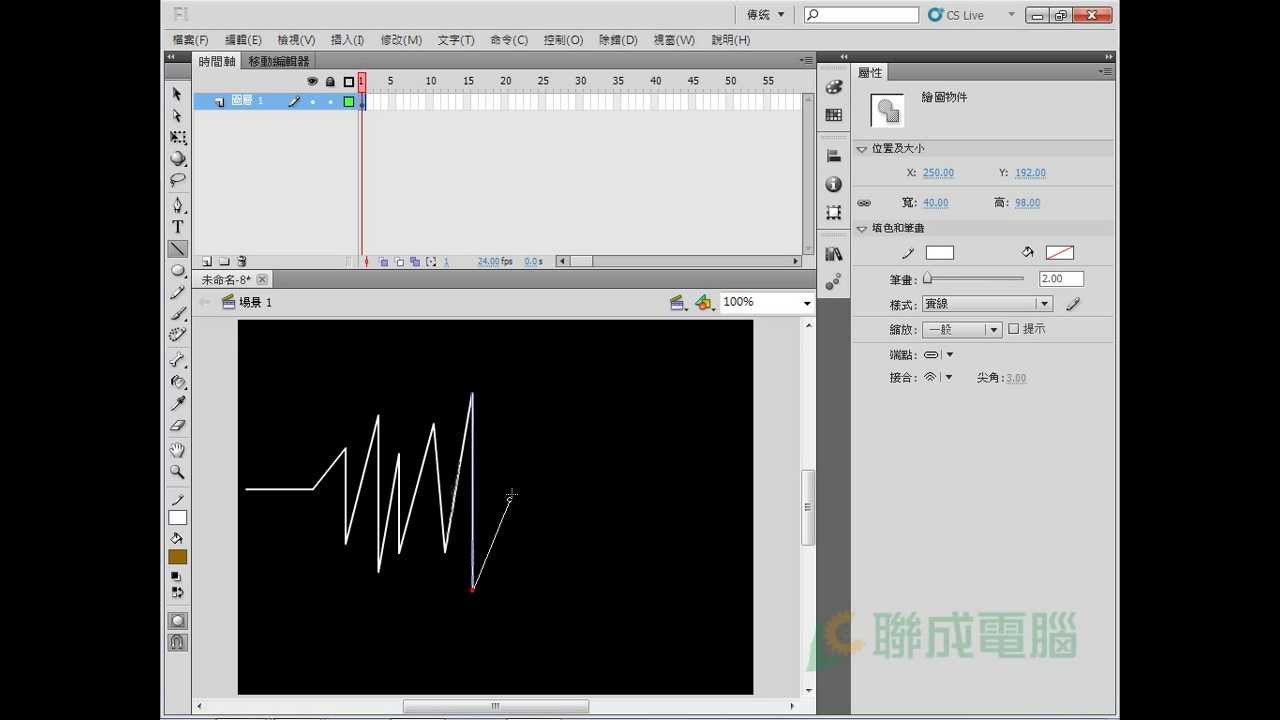Open the Swatches panel grid icon
Image resolution: width=1280 pixels, height=720 pixels.
point(834,115)
